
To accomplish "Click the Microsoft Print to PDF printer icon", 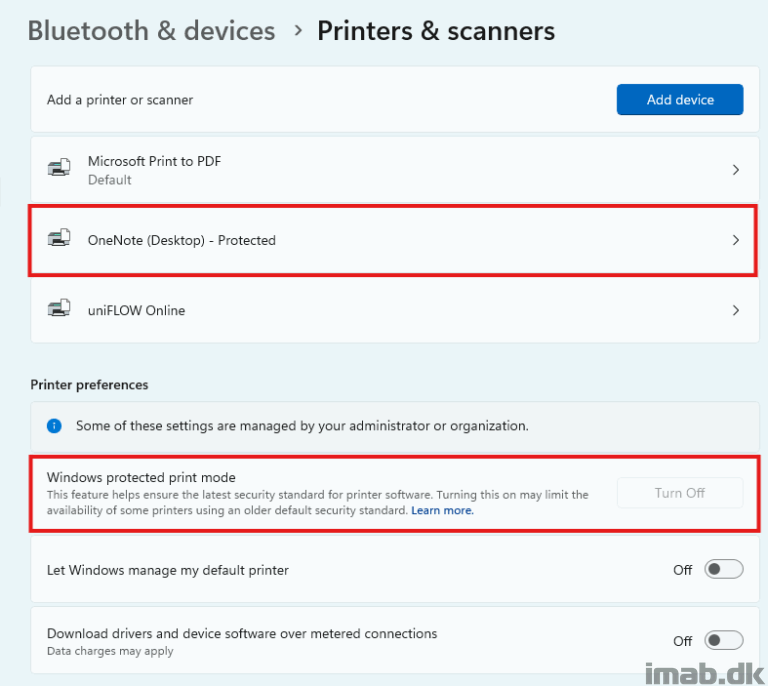I will 59,167.
